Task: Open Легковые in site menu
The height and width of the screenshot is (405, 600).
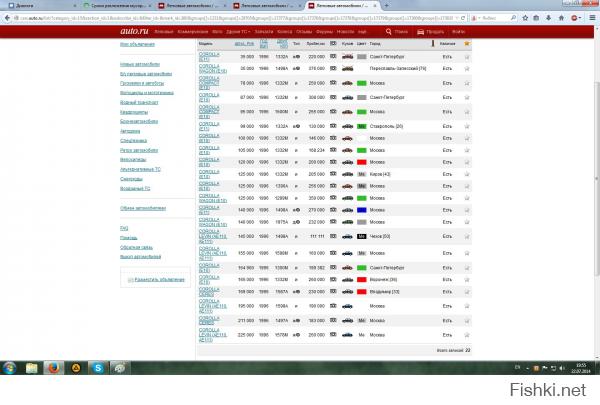Action: 164,32
